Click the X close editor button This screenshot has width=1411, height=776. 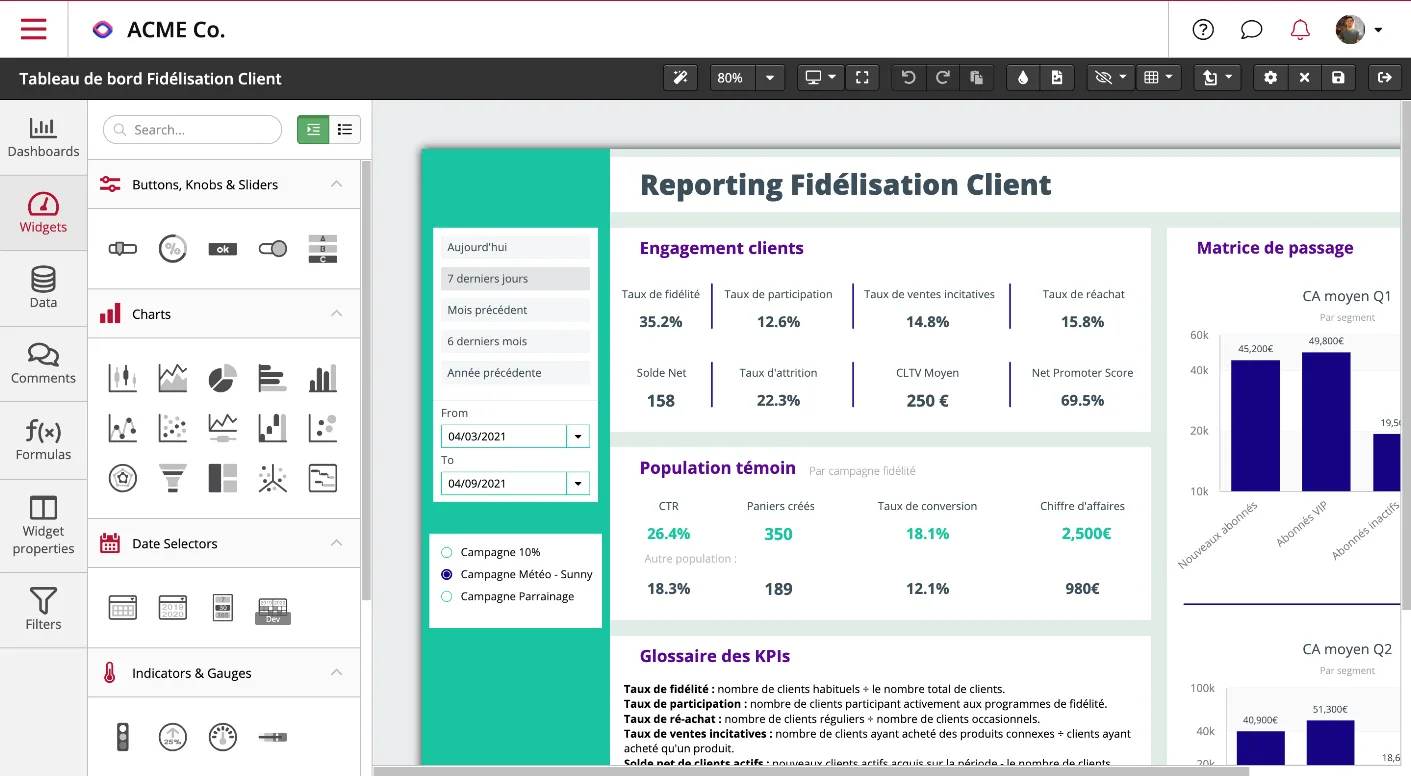coord(1305,78)
